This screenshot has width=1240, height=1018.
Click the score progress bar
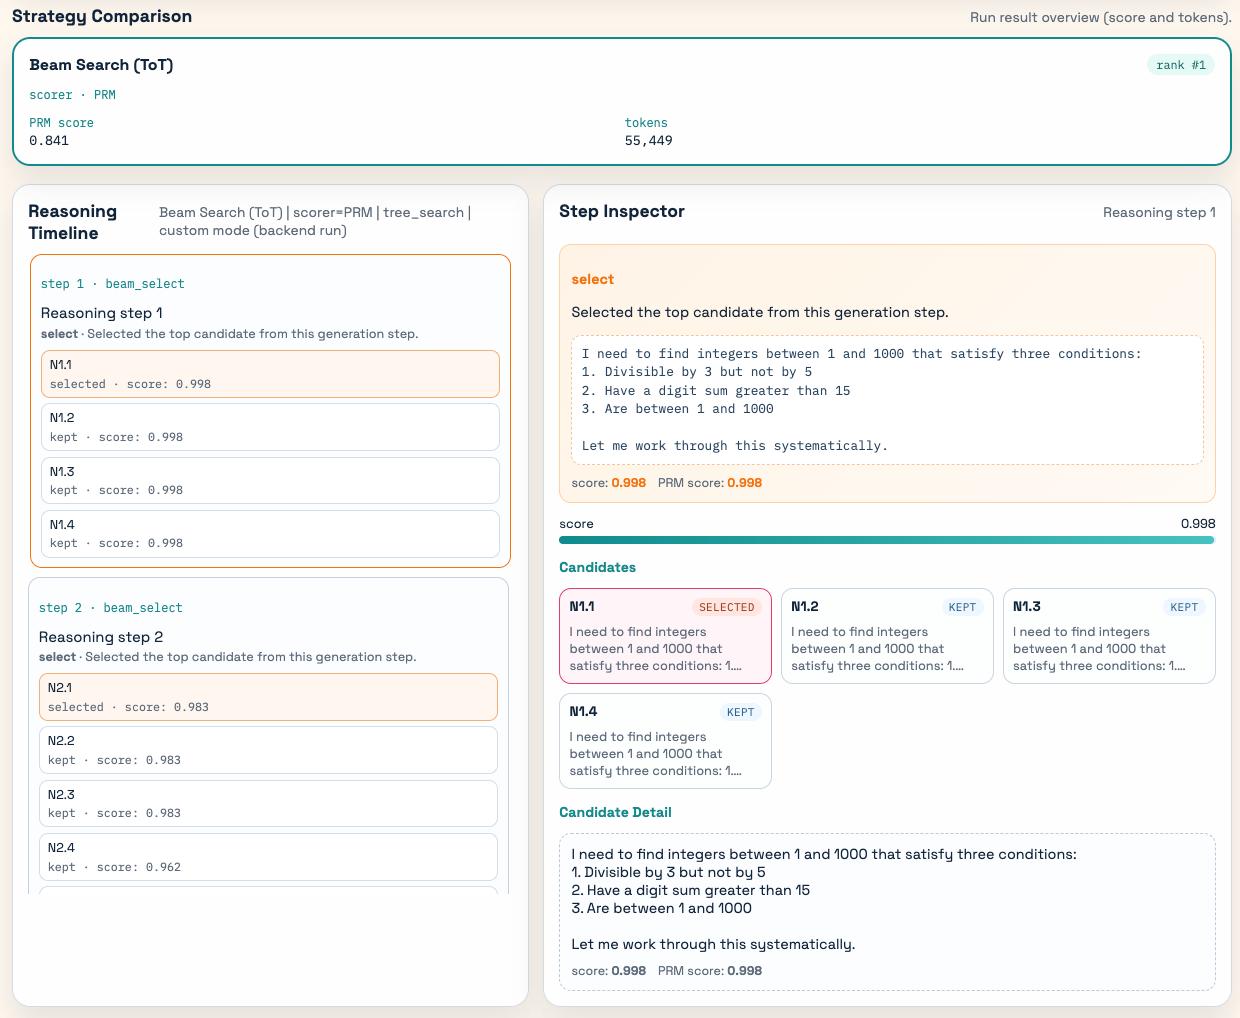click(887, 540)
